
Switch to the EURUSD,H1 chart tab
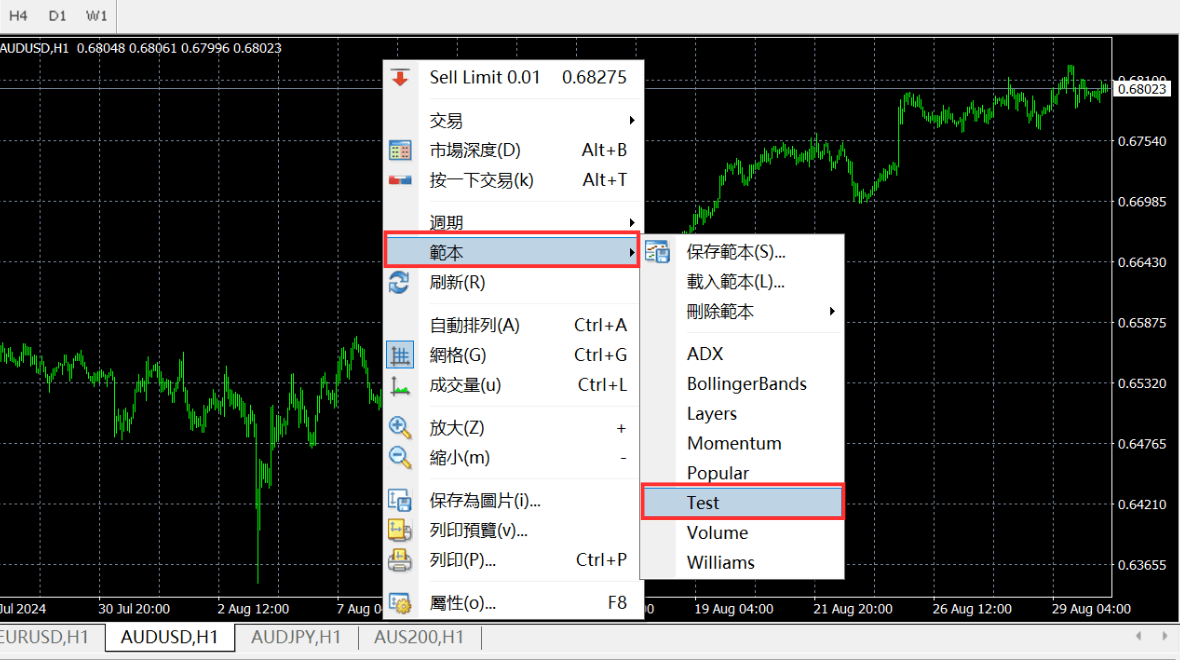46,637
